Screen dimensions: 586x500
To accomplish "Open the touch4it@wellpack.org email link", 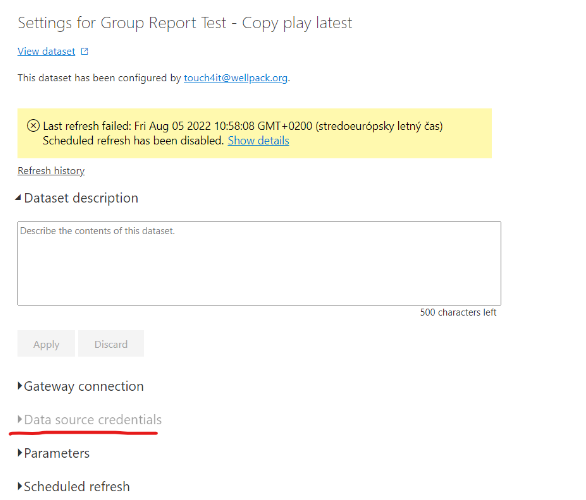I will point(235,78).
